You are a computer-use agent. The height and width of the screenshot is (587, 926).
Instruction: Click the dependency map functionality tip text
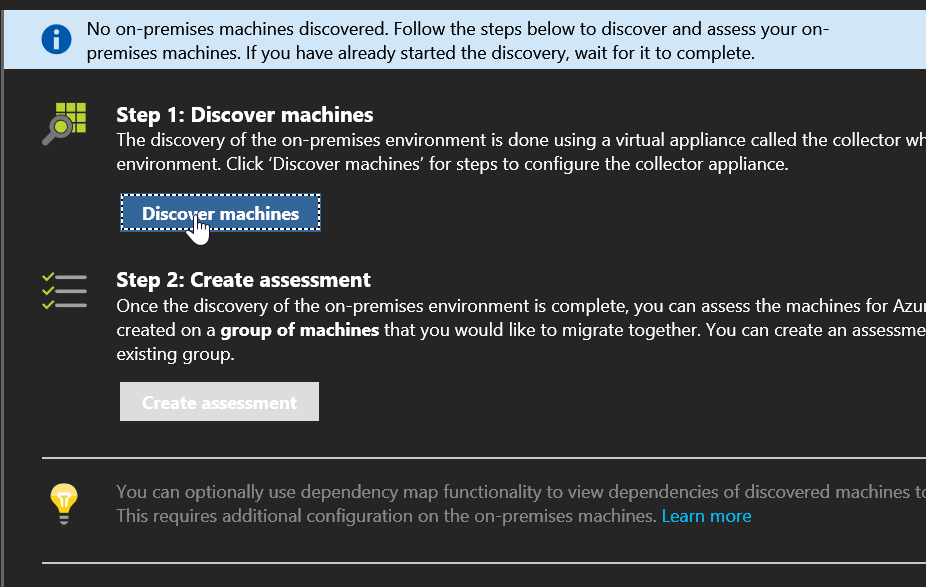(x=500, y=491)
